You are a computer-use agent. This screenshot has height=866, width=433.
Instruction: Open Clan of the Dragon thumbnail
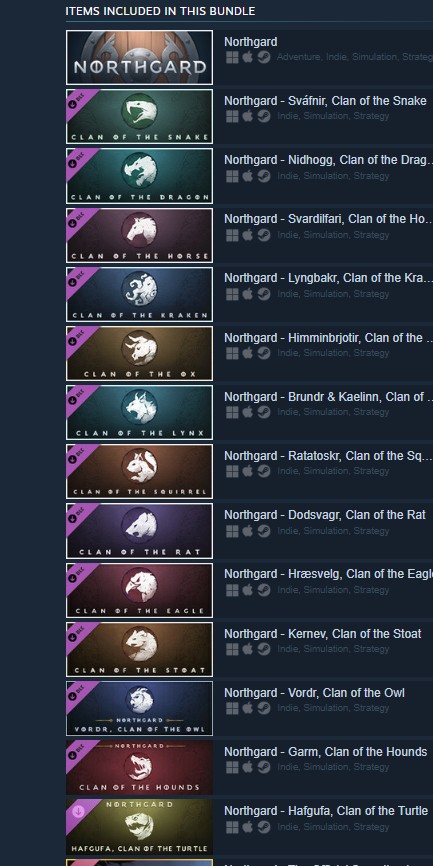coord(139,176)
